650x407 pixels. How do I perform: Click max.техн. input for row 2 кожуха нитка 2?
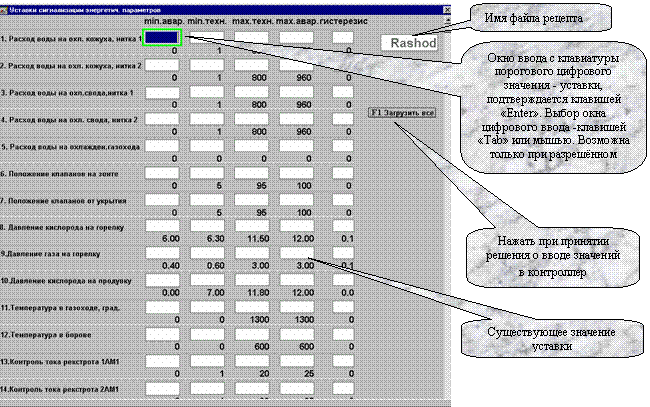pyautogui.click(x=251, y=65)
